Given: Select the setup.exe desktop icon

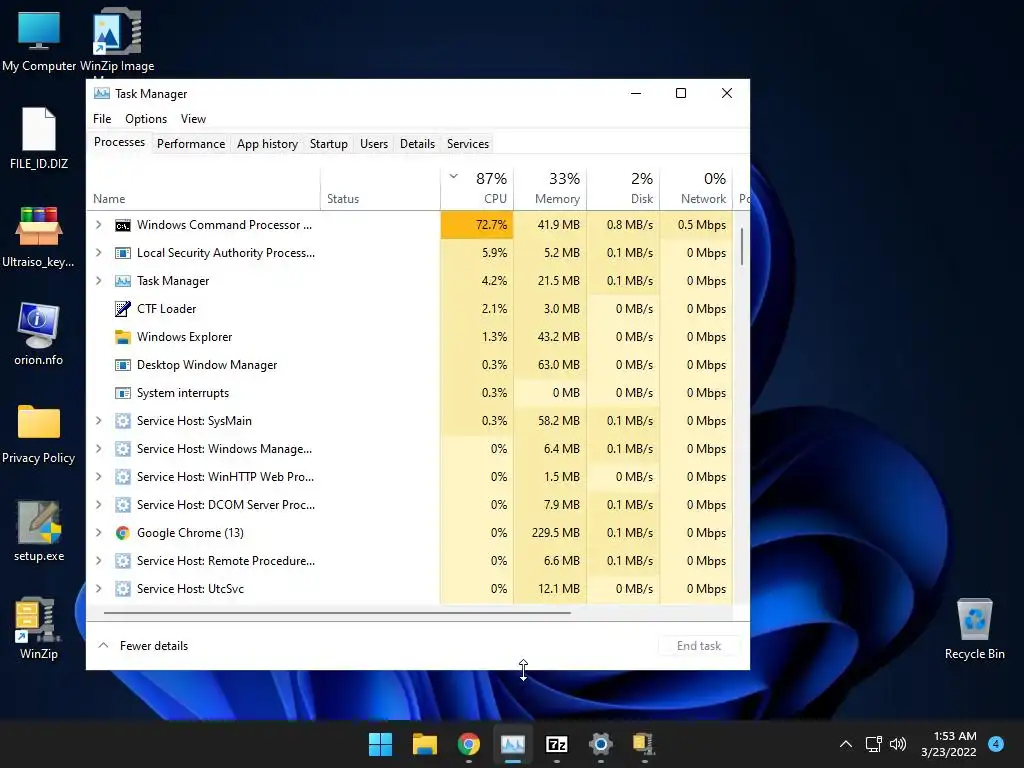Looking at the screenshot, I should tap(39, 531).
